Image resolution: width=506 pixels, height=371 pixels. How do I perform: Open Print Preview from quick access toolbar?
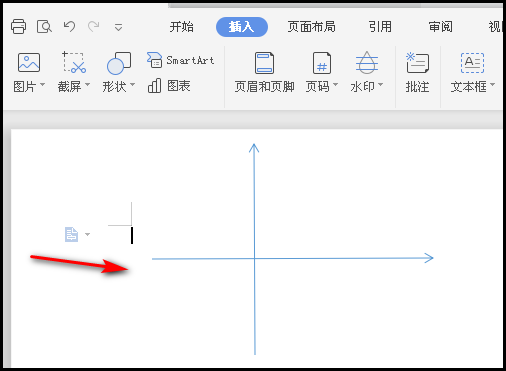(44, 27)
